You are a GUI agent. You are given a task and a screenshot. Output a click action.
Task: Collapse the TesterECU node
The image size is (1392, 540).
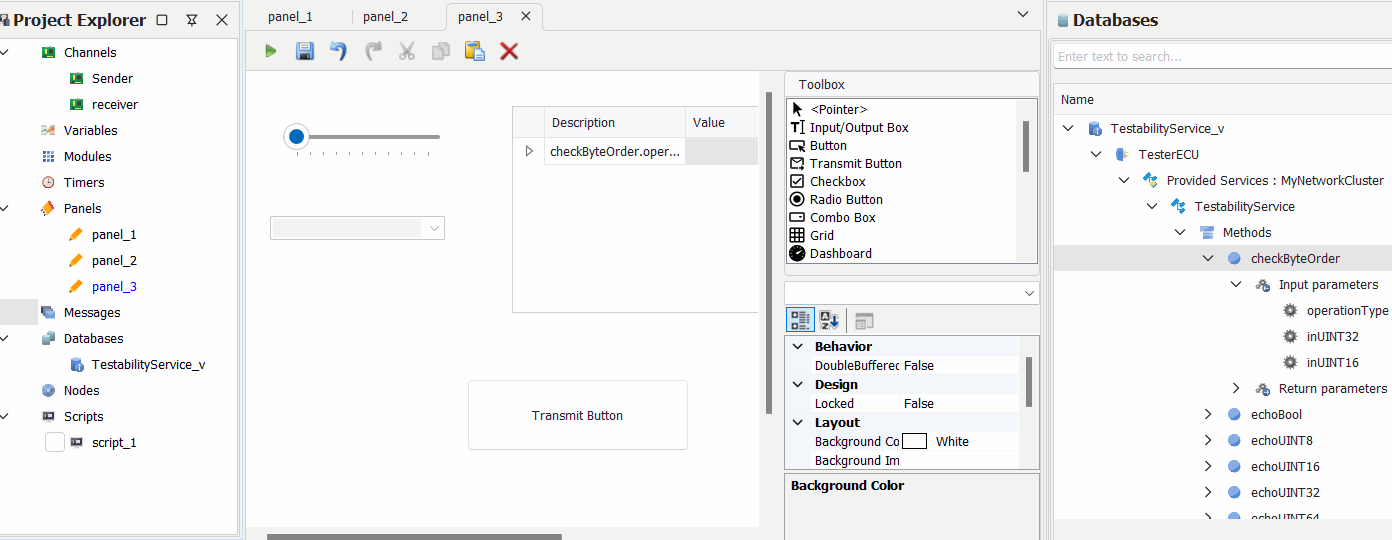(x=1096, y=154)
